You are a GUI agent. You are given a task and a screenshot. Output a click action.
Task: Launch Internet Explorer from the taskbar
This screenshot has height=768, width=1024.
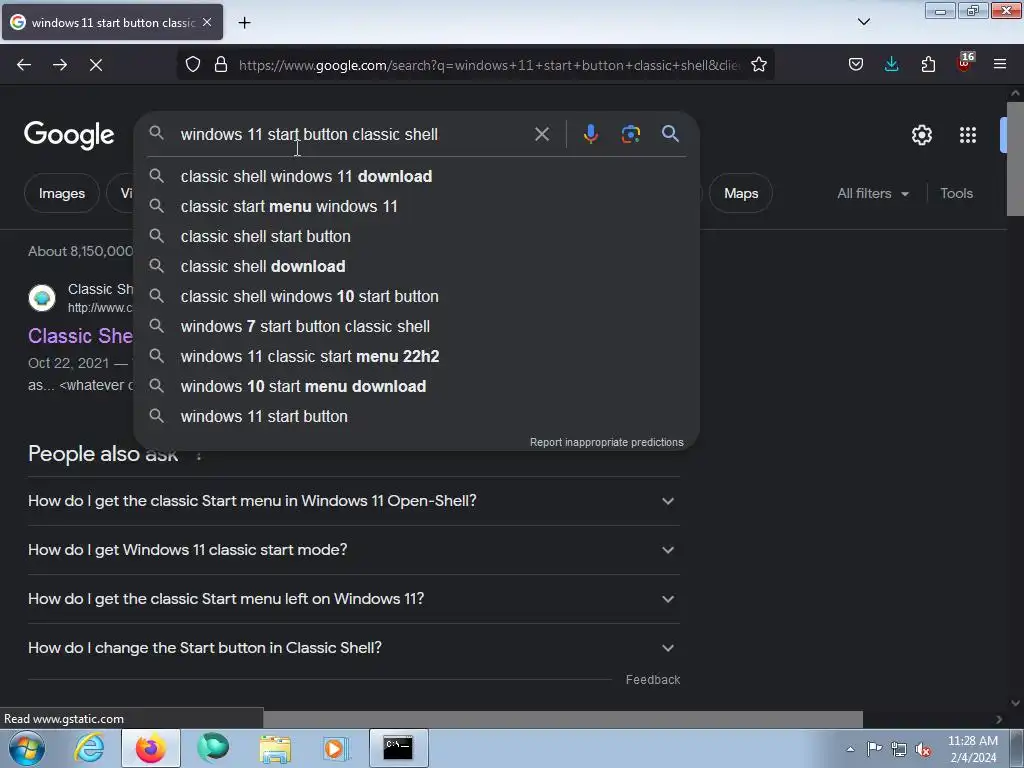point(89,748)
